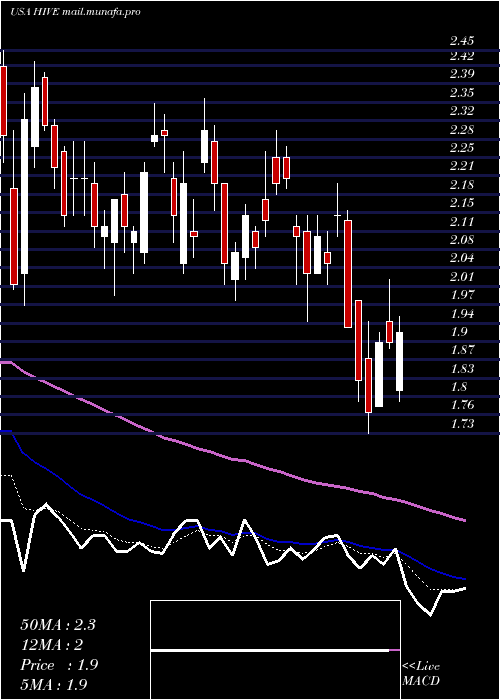Click the '12MA : 2' indicator text
Viewport: 500px width, 700px height.
point(52,645)
